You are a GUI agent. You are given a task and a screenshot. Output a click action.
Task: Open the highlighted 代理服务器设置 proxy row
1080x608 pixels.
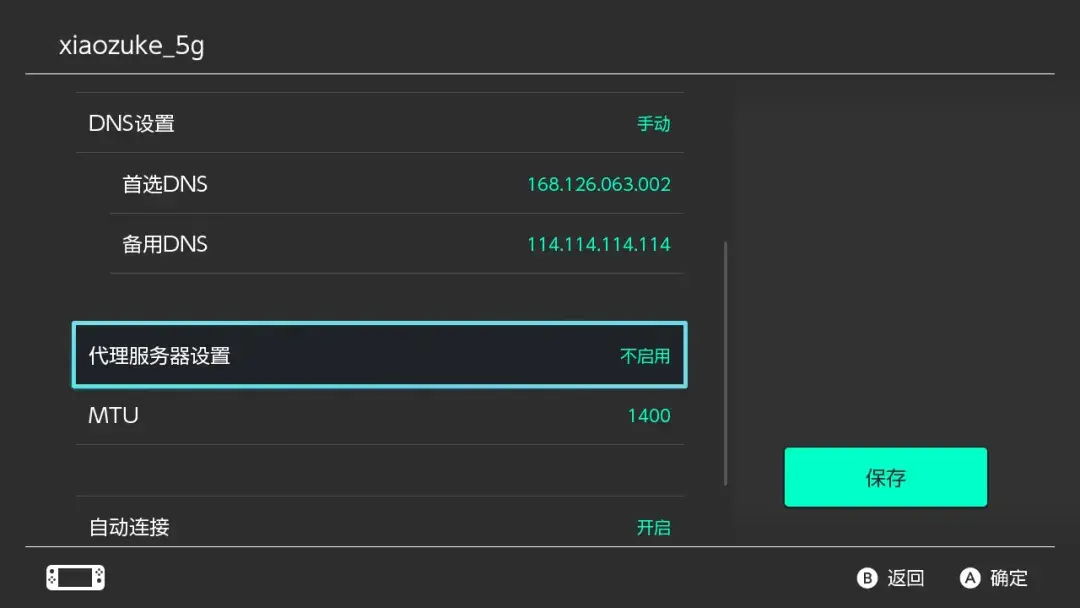[380, 355]
